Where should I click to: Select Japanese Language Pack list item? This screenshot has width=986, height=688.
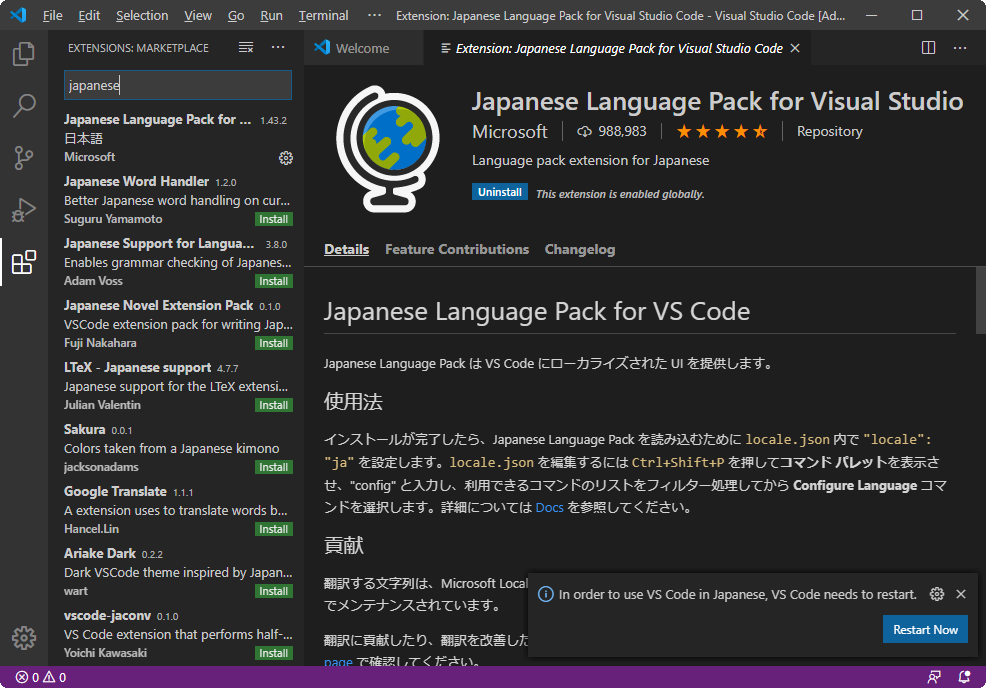(176, 138)
